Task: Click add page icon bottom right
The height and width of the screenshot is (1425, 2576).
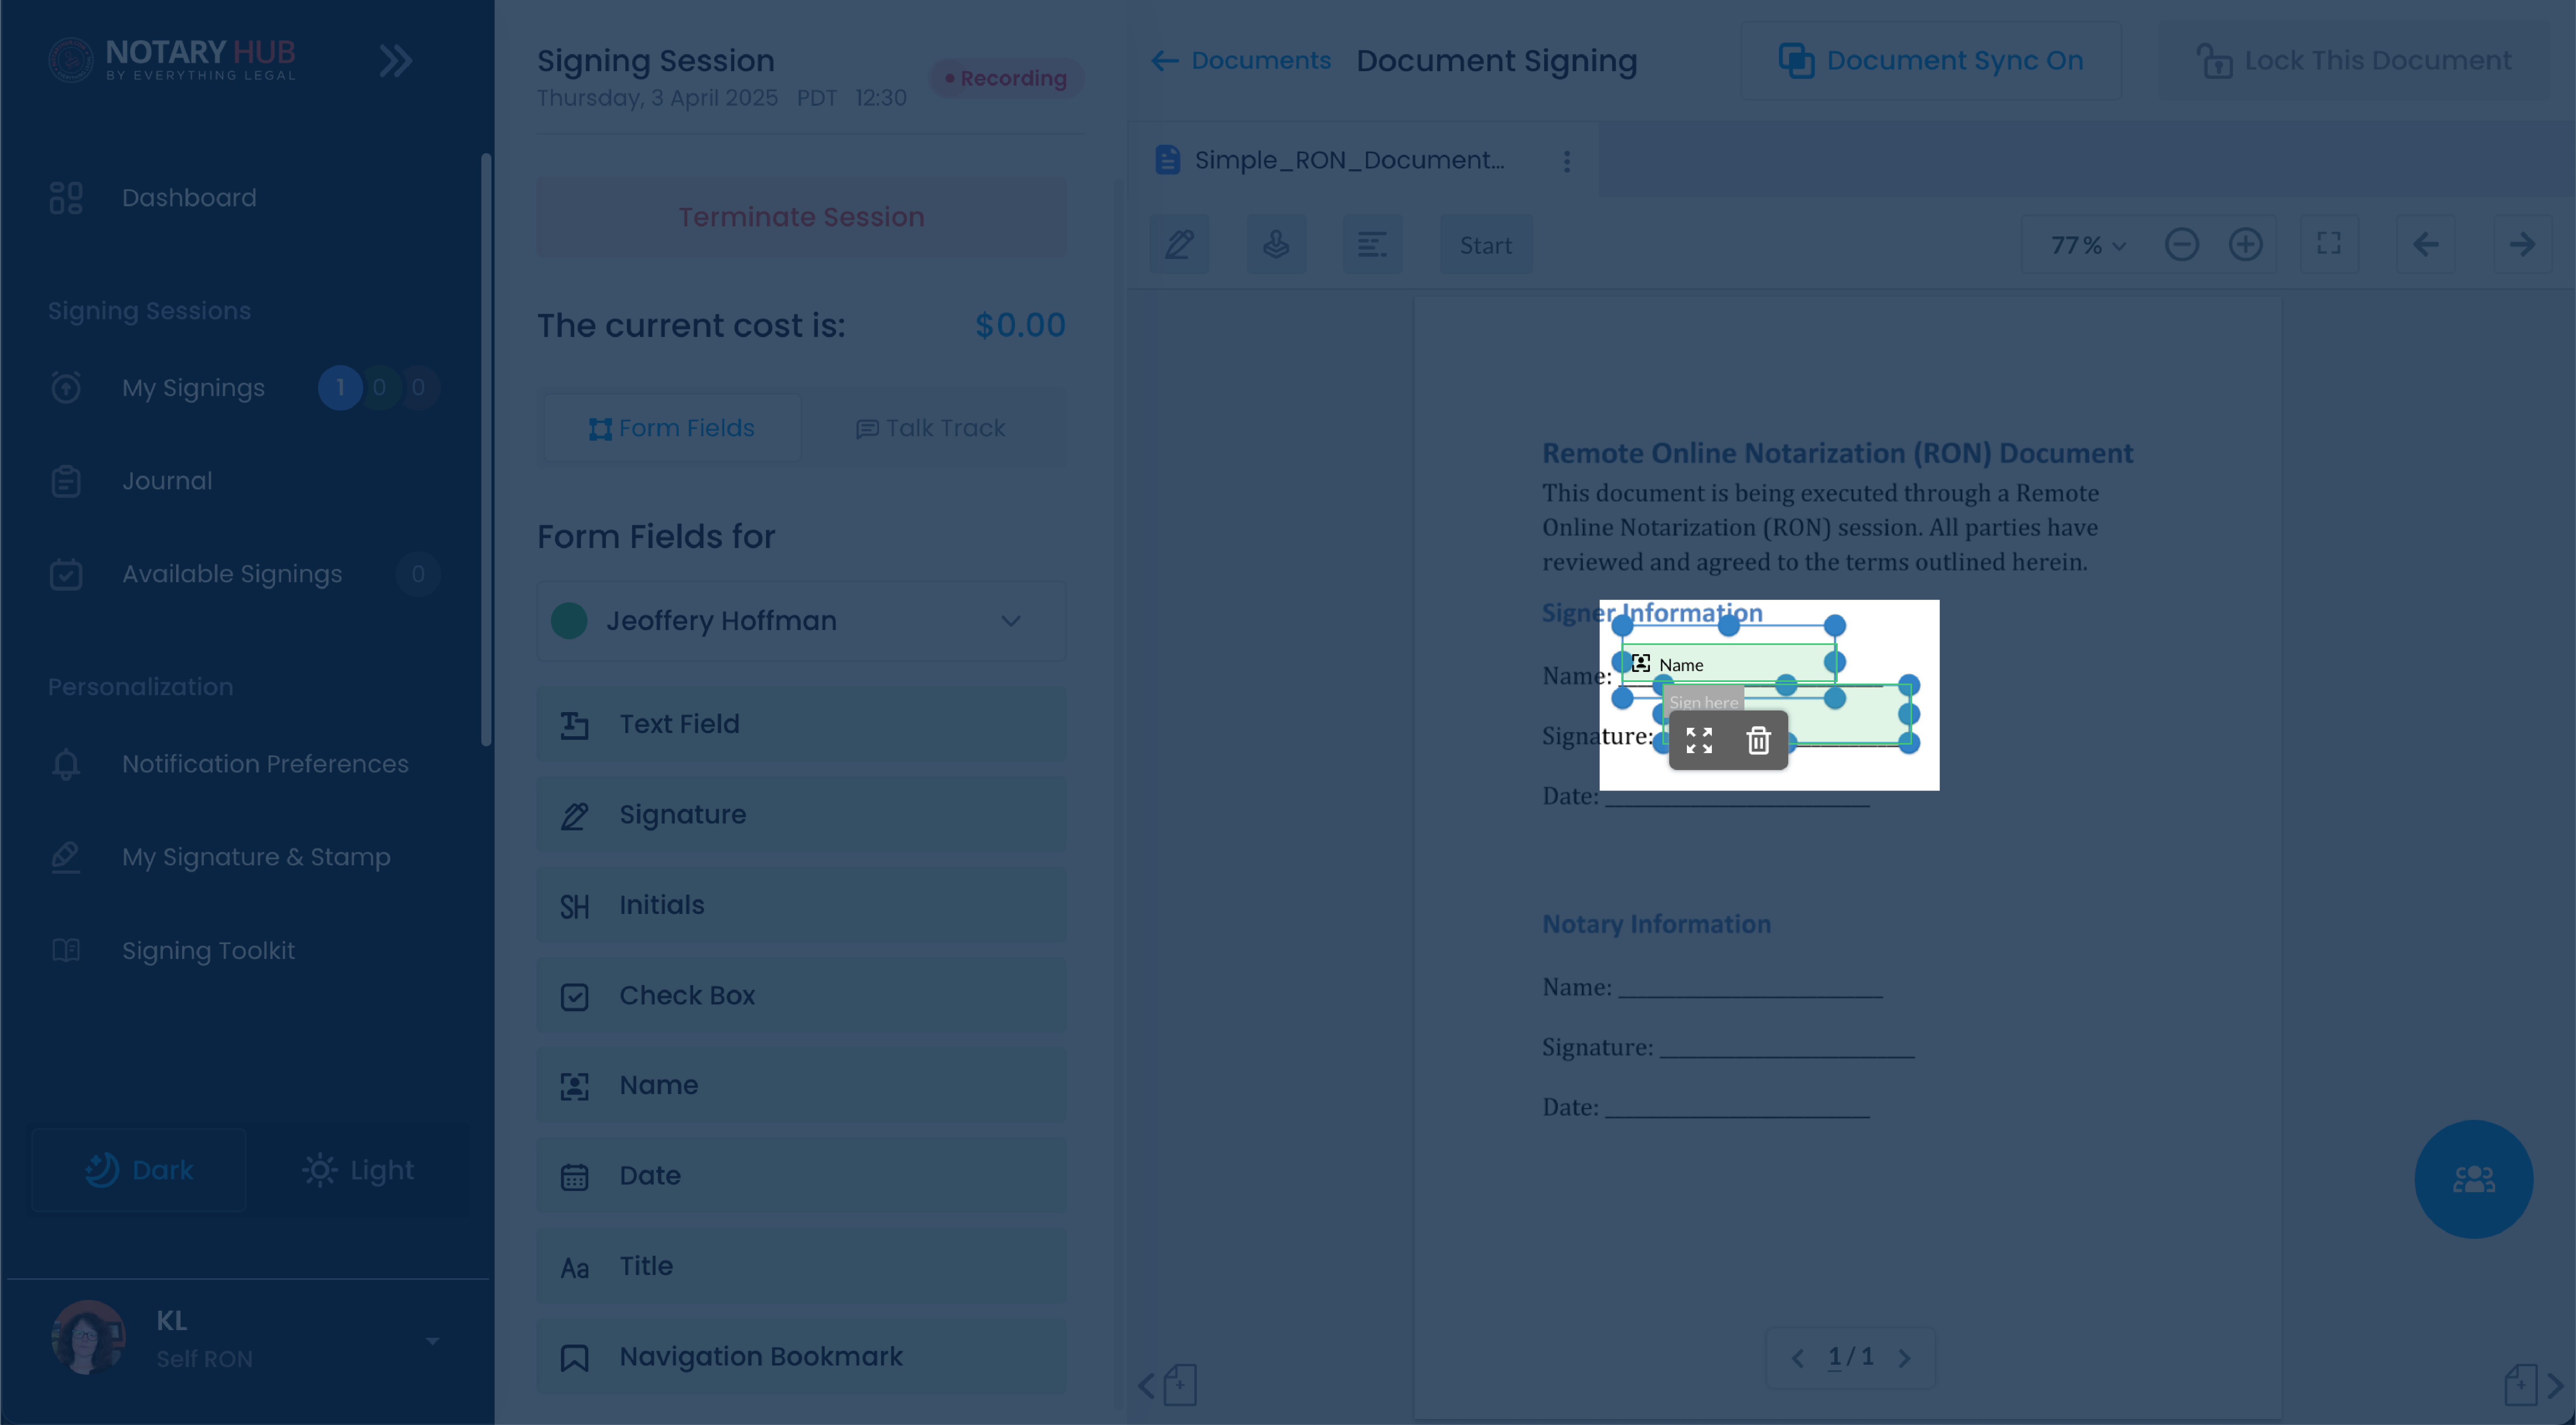Action: 2521,1385
